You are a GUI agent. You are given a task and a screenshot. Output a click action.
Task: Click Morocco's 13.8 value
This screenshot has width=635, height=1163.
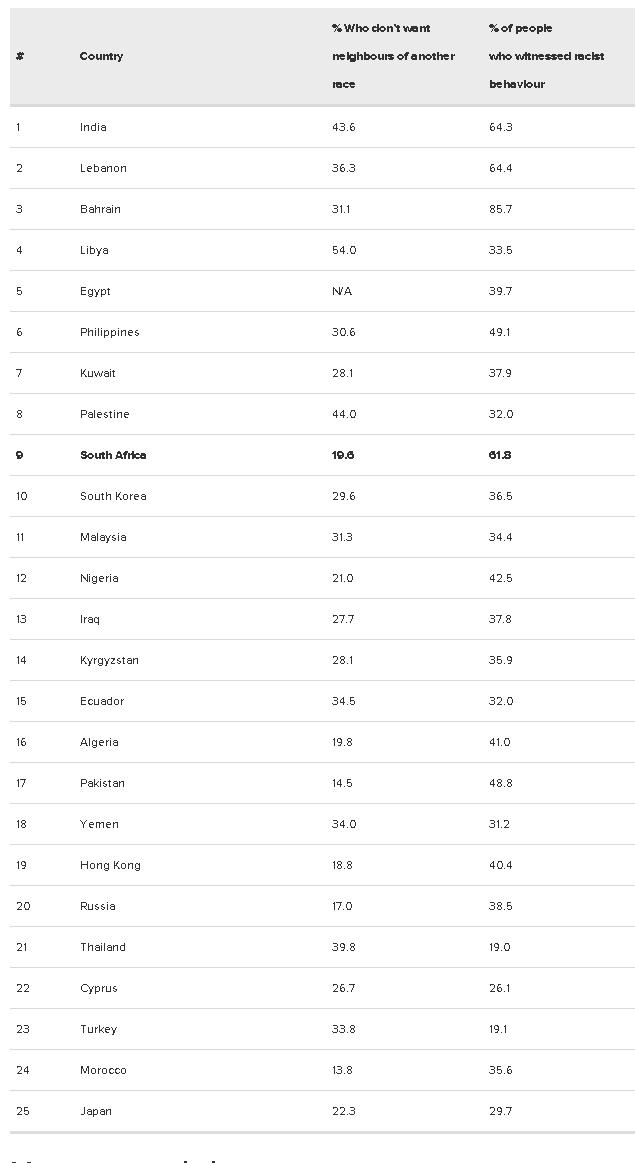[342, 1070]
